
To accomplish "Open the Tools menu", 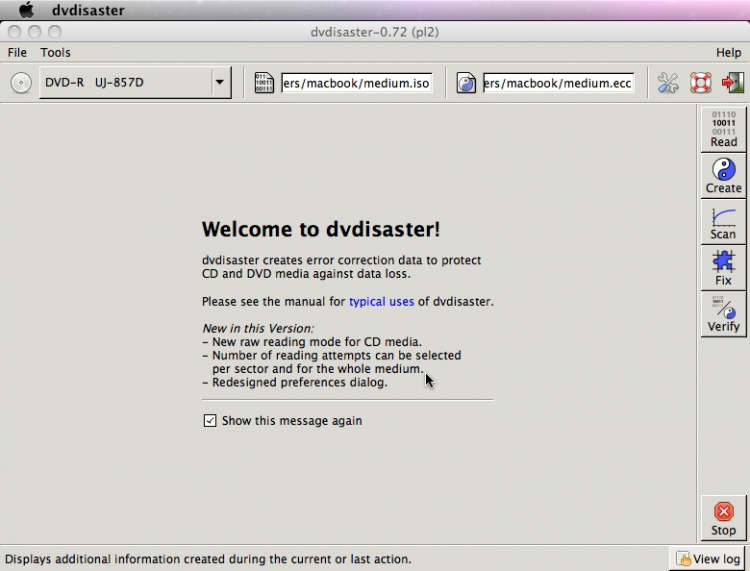I will click(55, 52).
